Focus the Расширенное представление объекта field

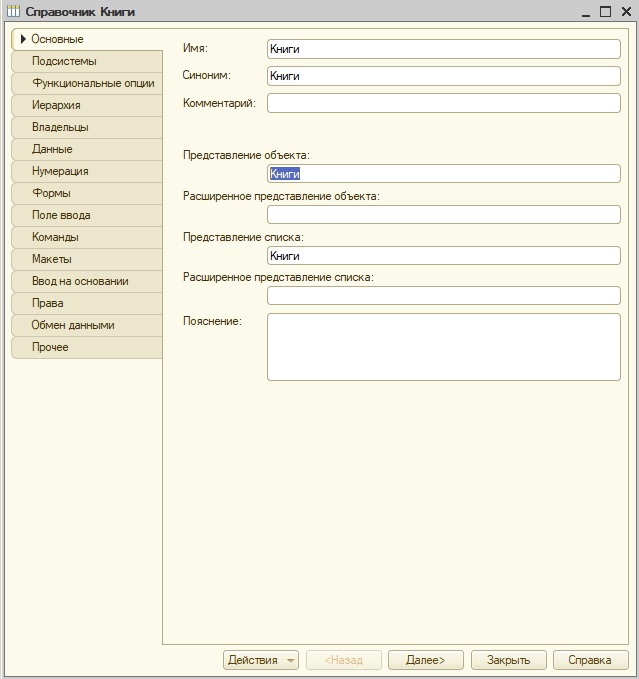tap(444, 215)
